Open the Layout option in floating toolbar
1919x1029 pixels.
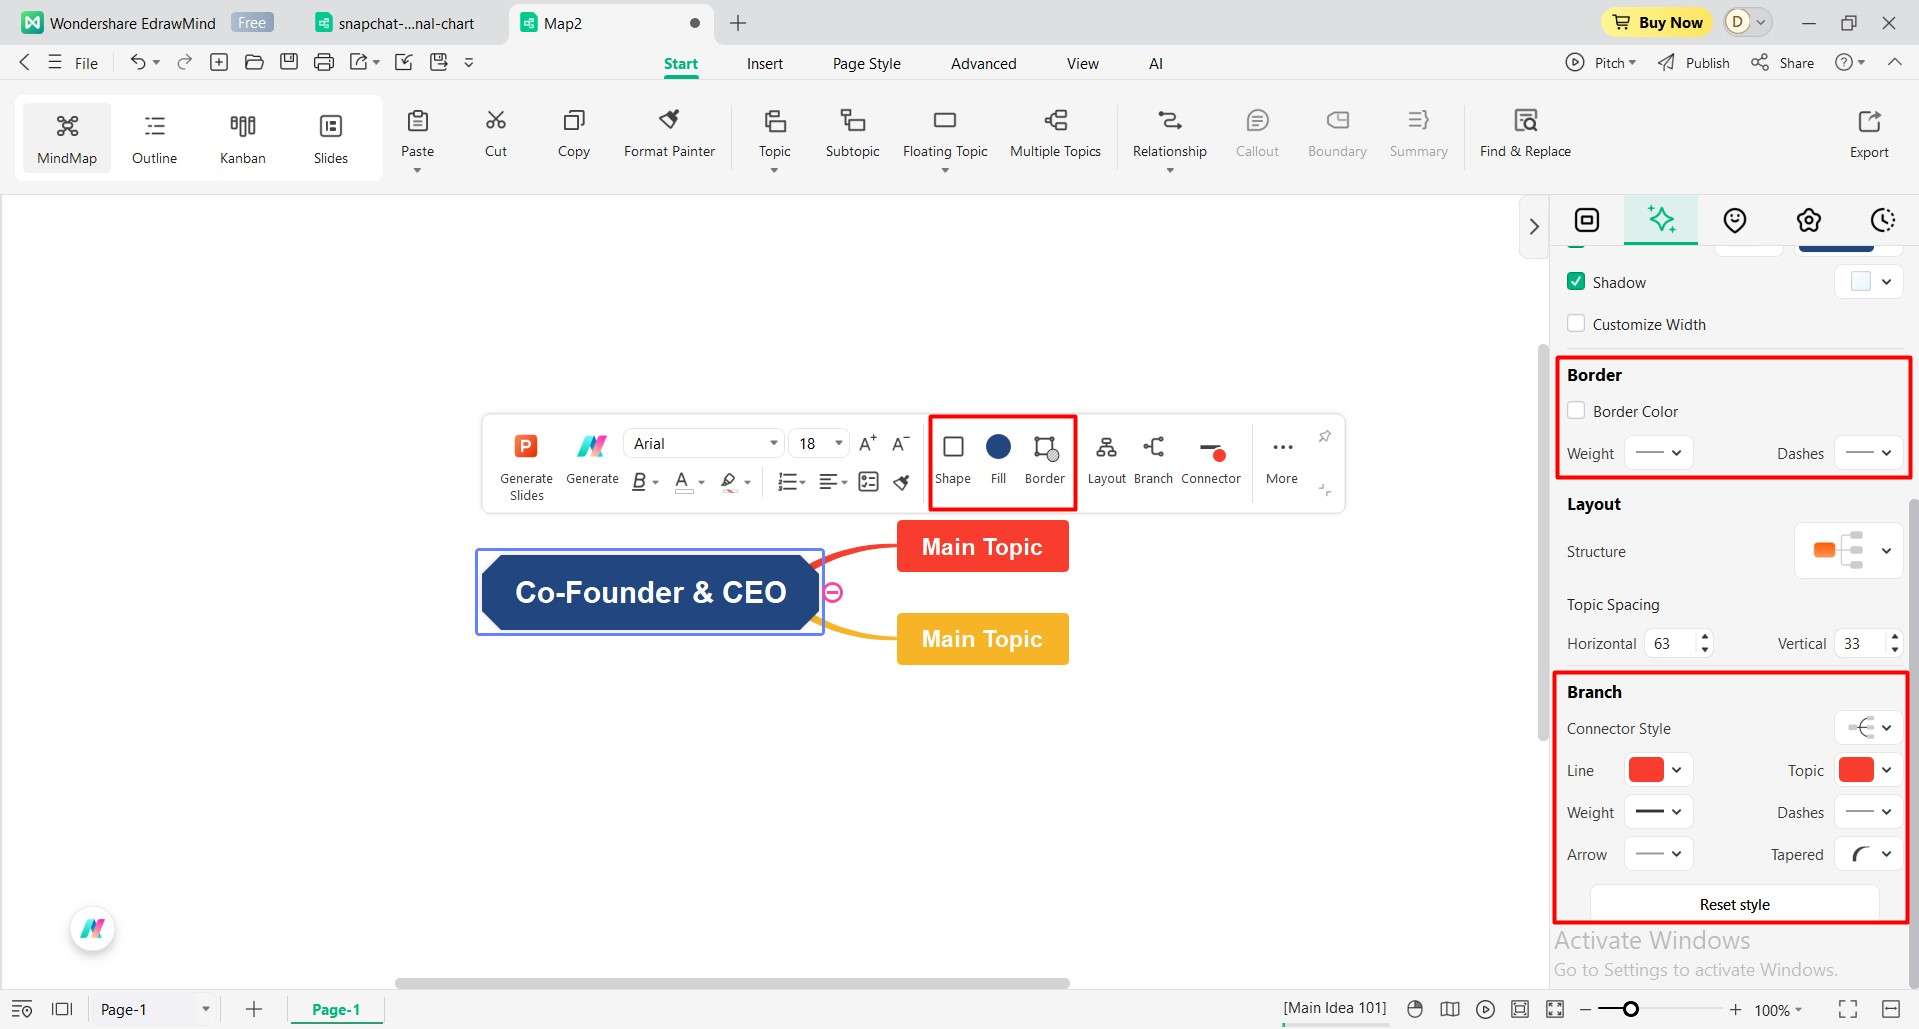click(x=1106, y=461)
